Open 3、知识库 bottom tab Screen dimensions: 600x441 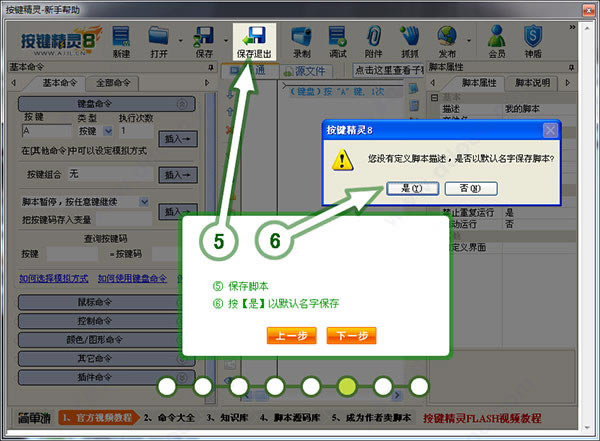click(x=228, y=418)
